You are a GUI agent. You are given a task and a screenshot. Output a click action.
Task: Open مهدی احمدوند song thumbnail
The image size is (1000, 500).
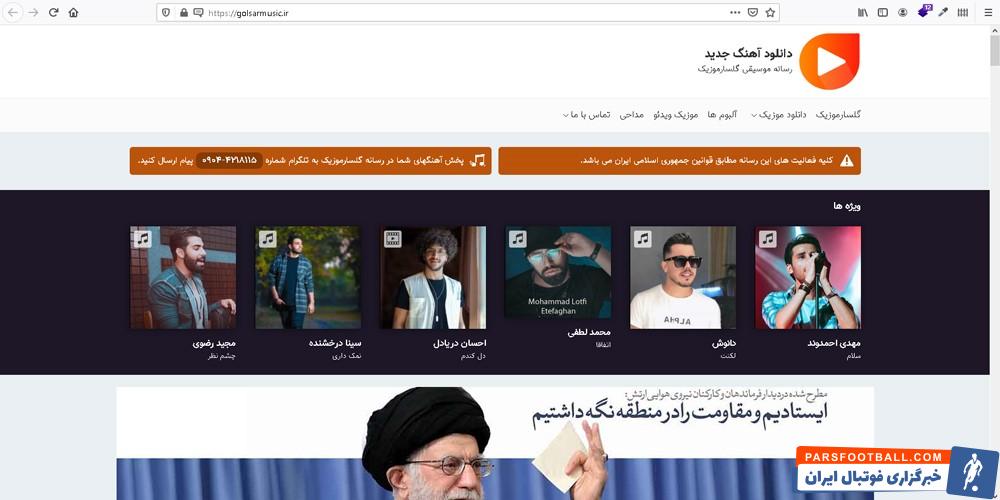click(x=807, y=277)
